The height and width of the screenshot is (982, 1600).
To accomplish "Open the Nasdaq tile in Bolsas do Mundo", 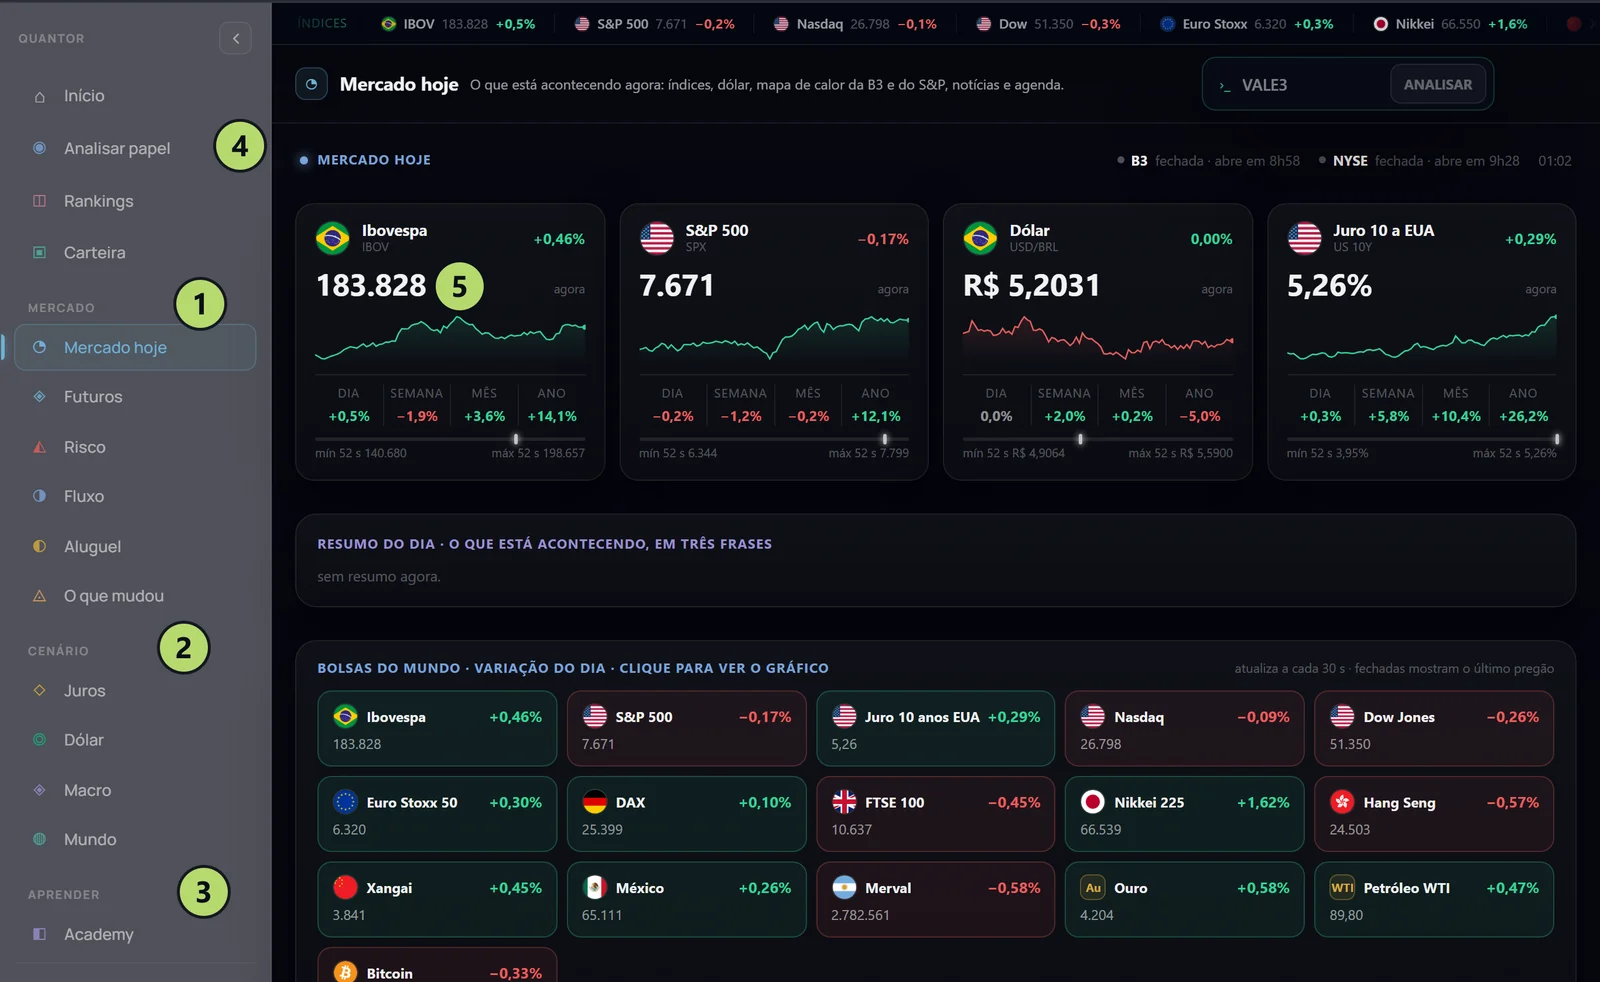I will [x=1185, y=729].
